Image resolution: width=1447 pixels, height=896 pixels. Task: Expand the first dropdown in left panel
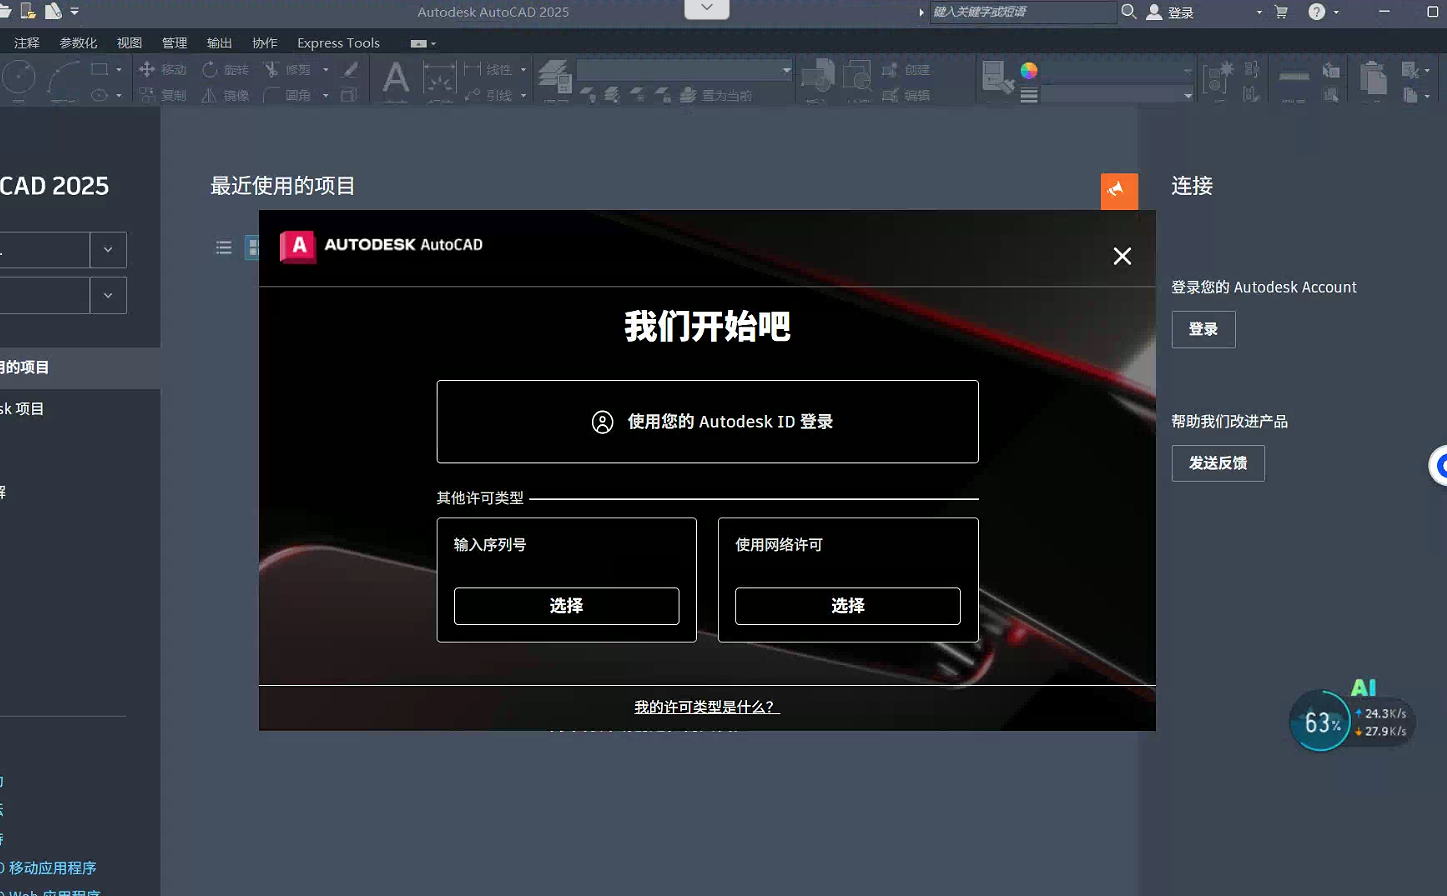coord(108,250)
